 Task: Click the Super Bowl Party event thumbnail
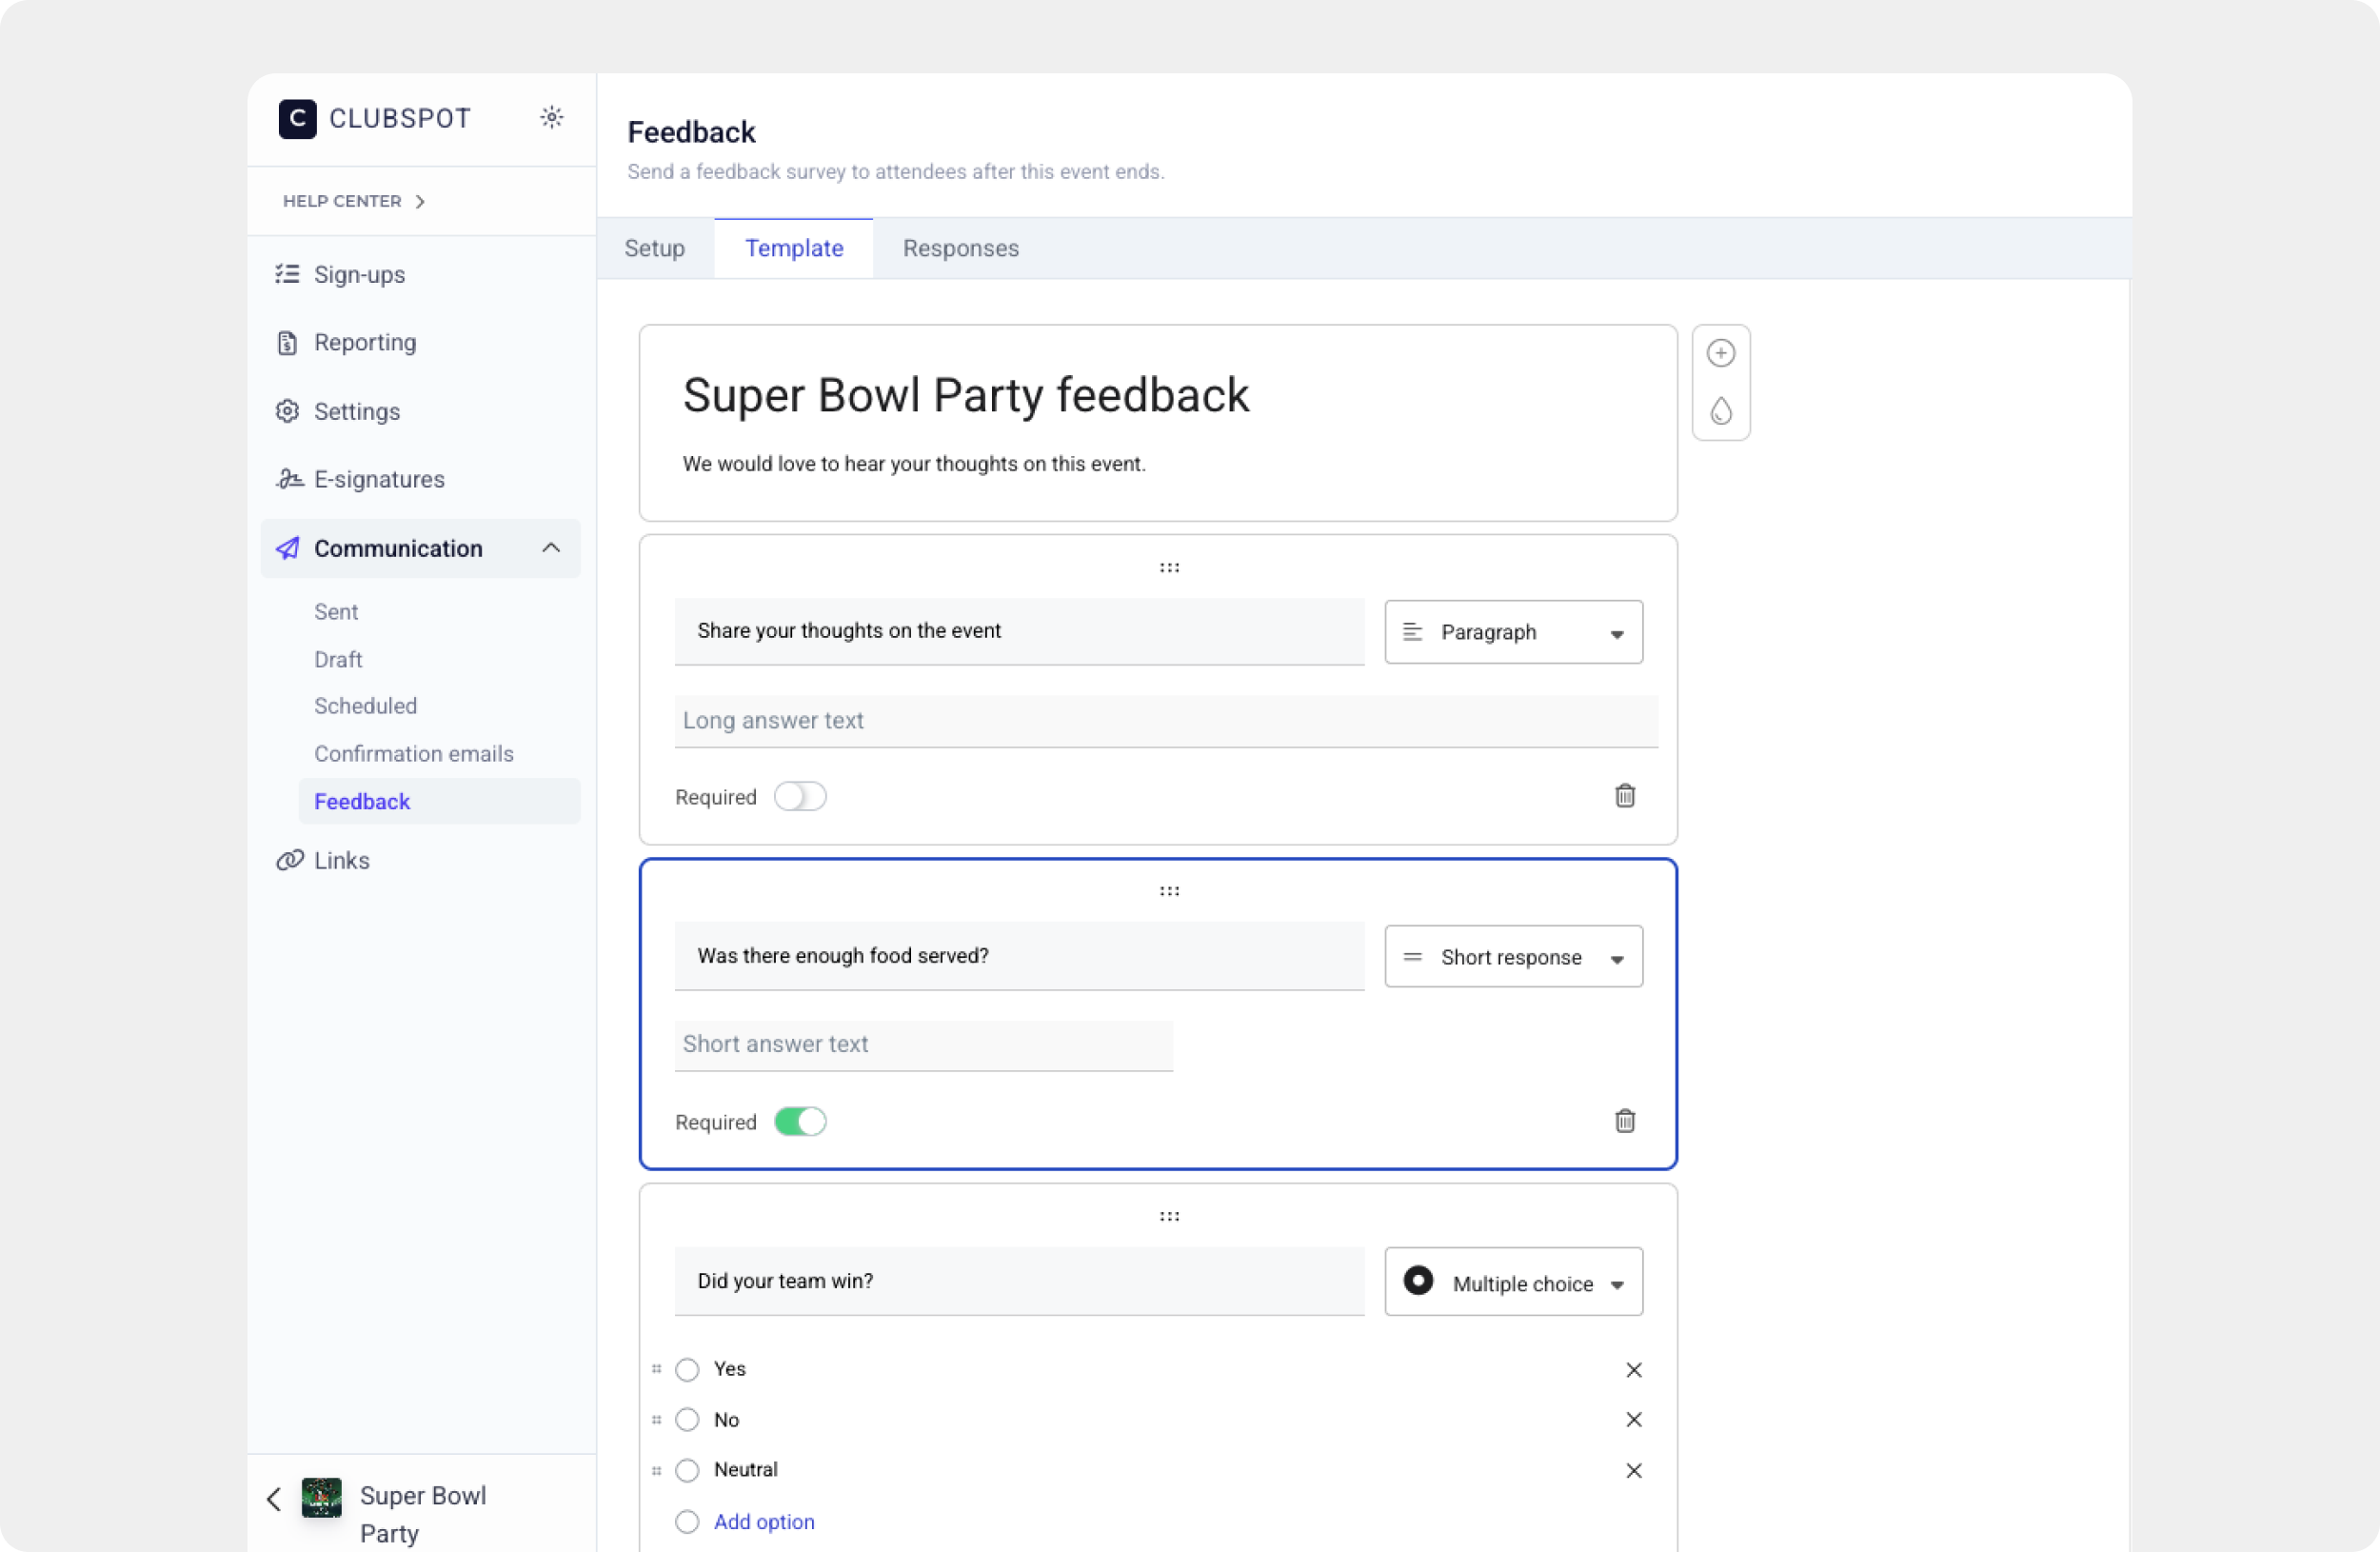[x=321, y=1497]
